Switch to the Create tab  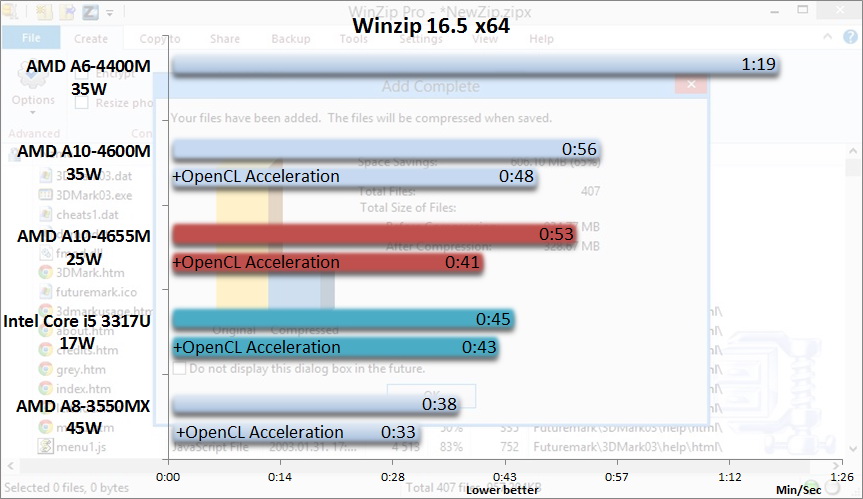click(91, 39)
